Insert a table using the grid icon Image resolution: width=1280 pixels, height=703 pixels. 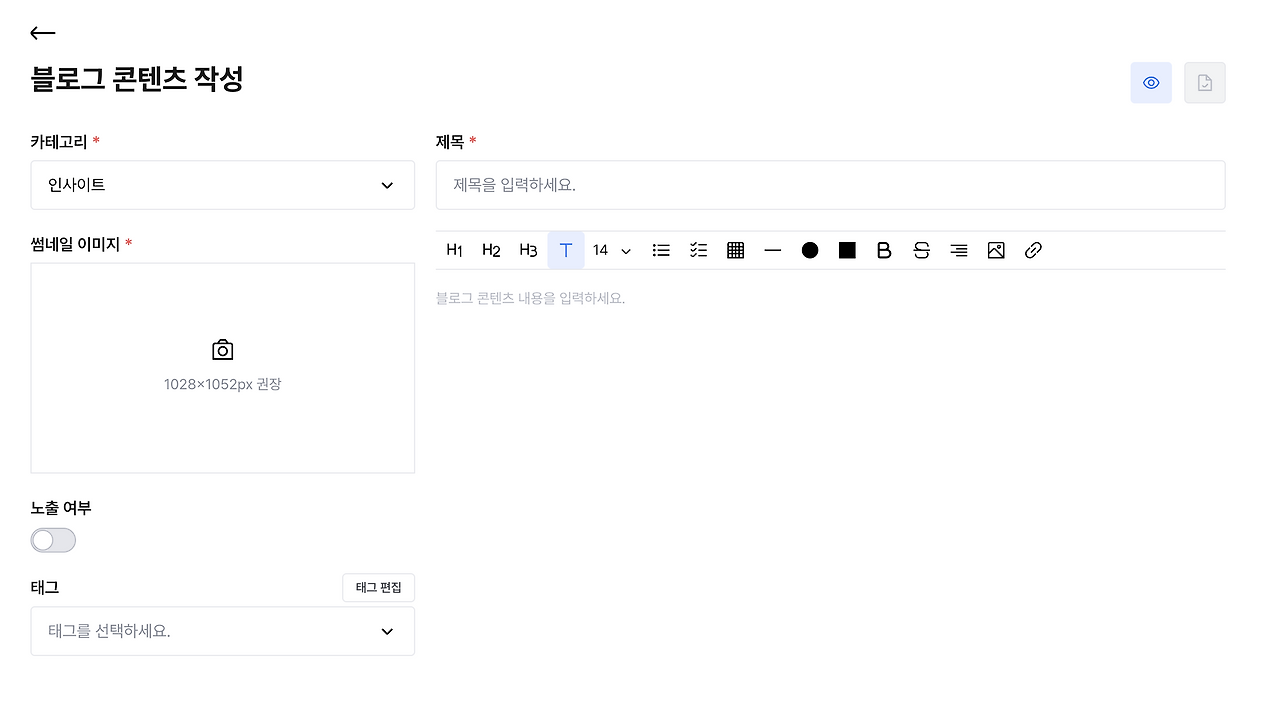[x=735, y=250]
